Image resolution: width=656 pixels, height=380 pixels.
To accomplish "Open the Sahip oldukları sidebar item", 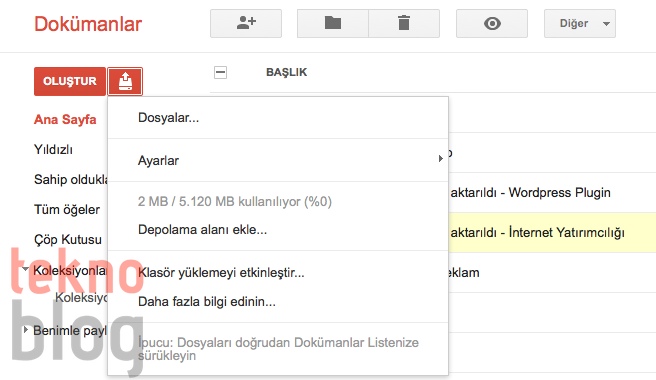I will [71, 180].
